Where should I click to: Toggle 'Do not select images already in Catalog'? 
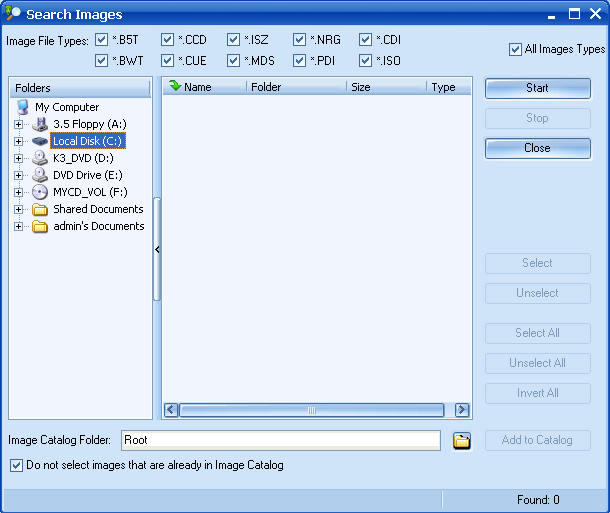(16, 466)
